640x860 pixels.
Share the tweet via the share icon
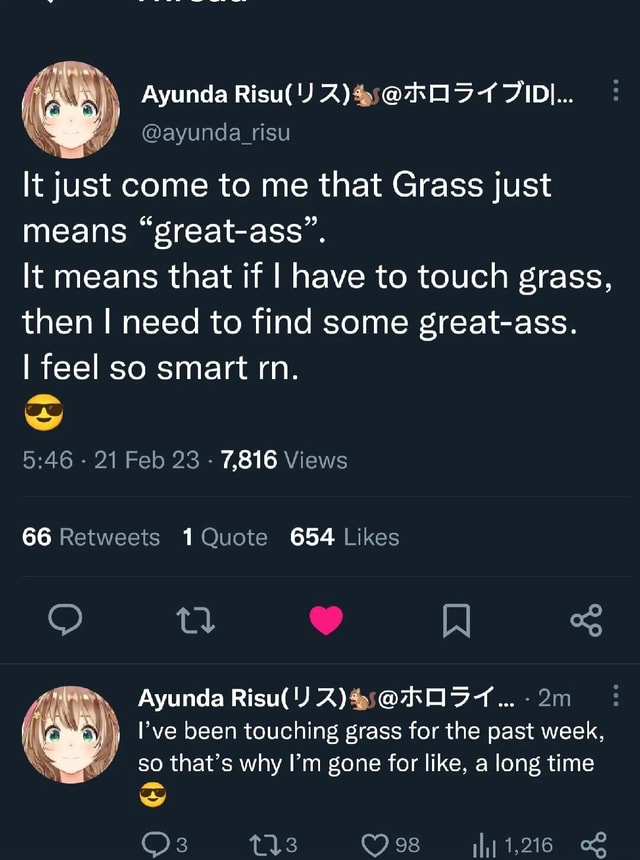[588, 621]
